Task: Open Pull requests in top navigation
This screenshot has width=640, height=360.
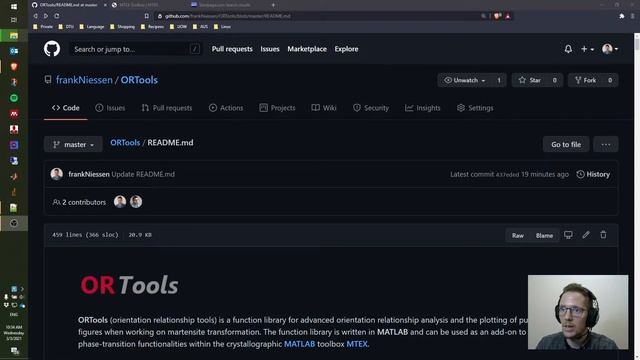Action: click(x=232, y=49)
